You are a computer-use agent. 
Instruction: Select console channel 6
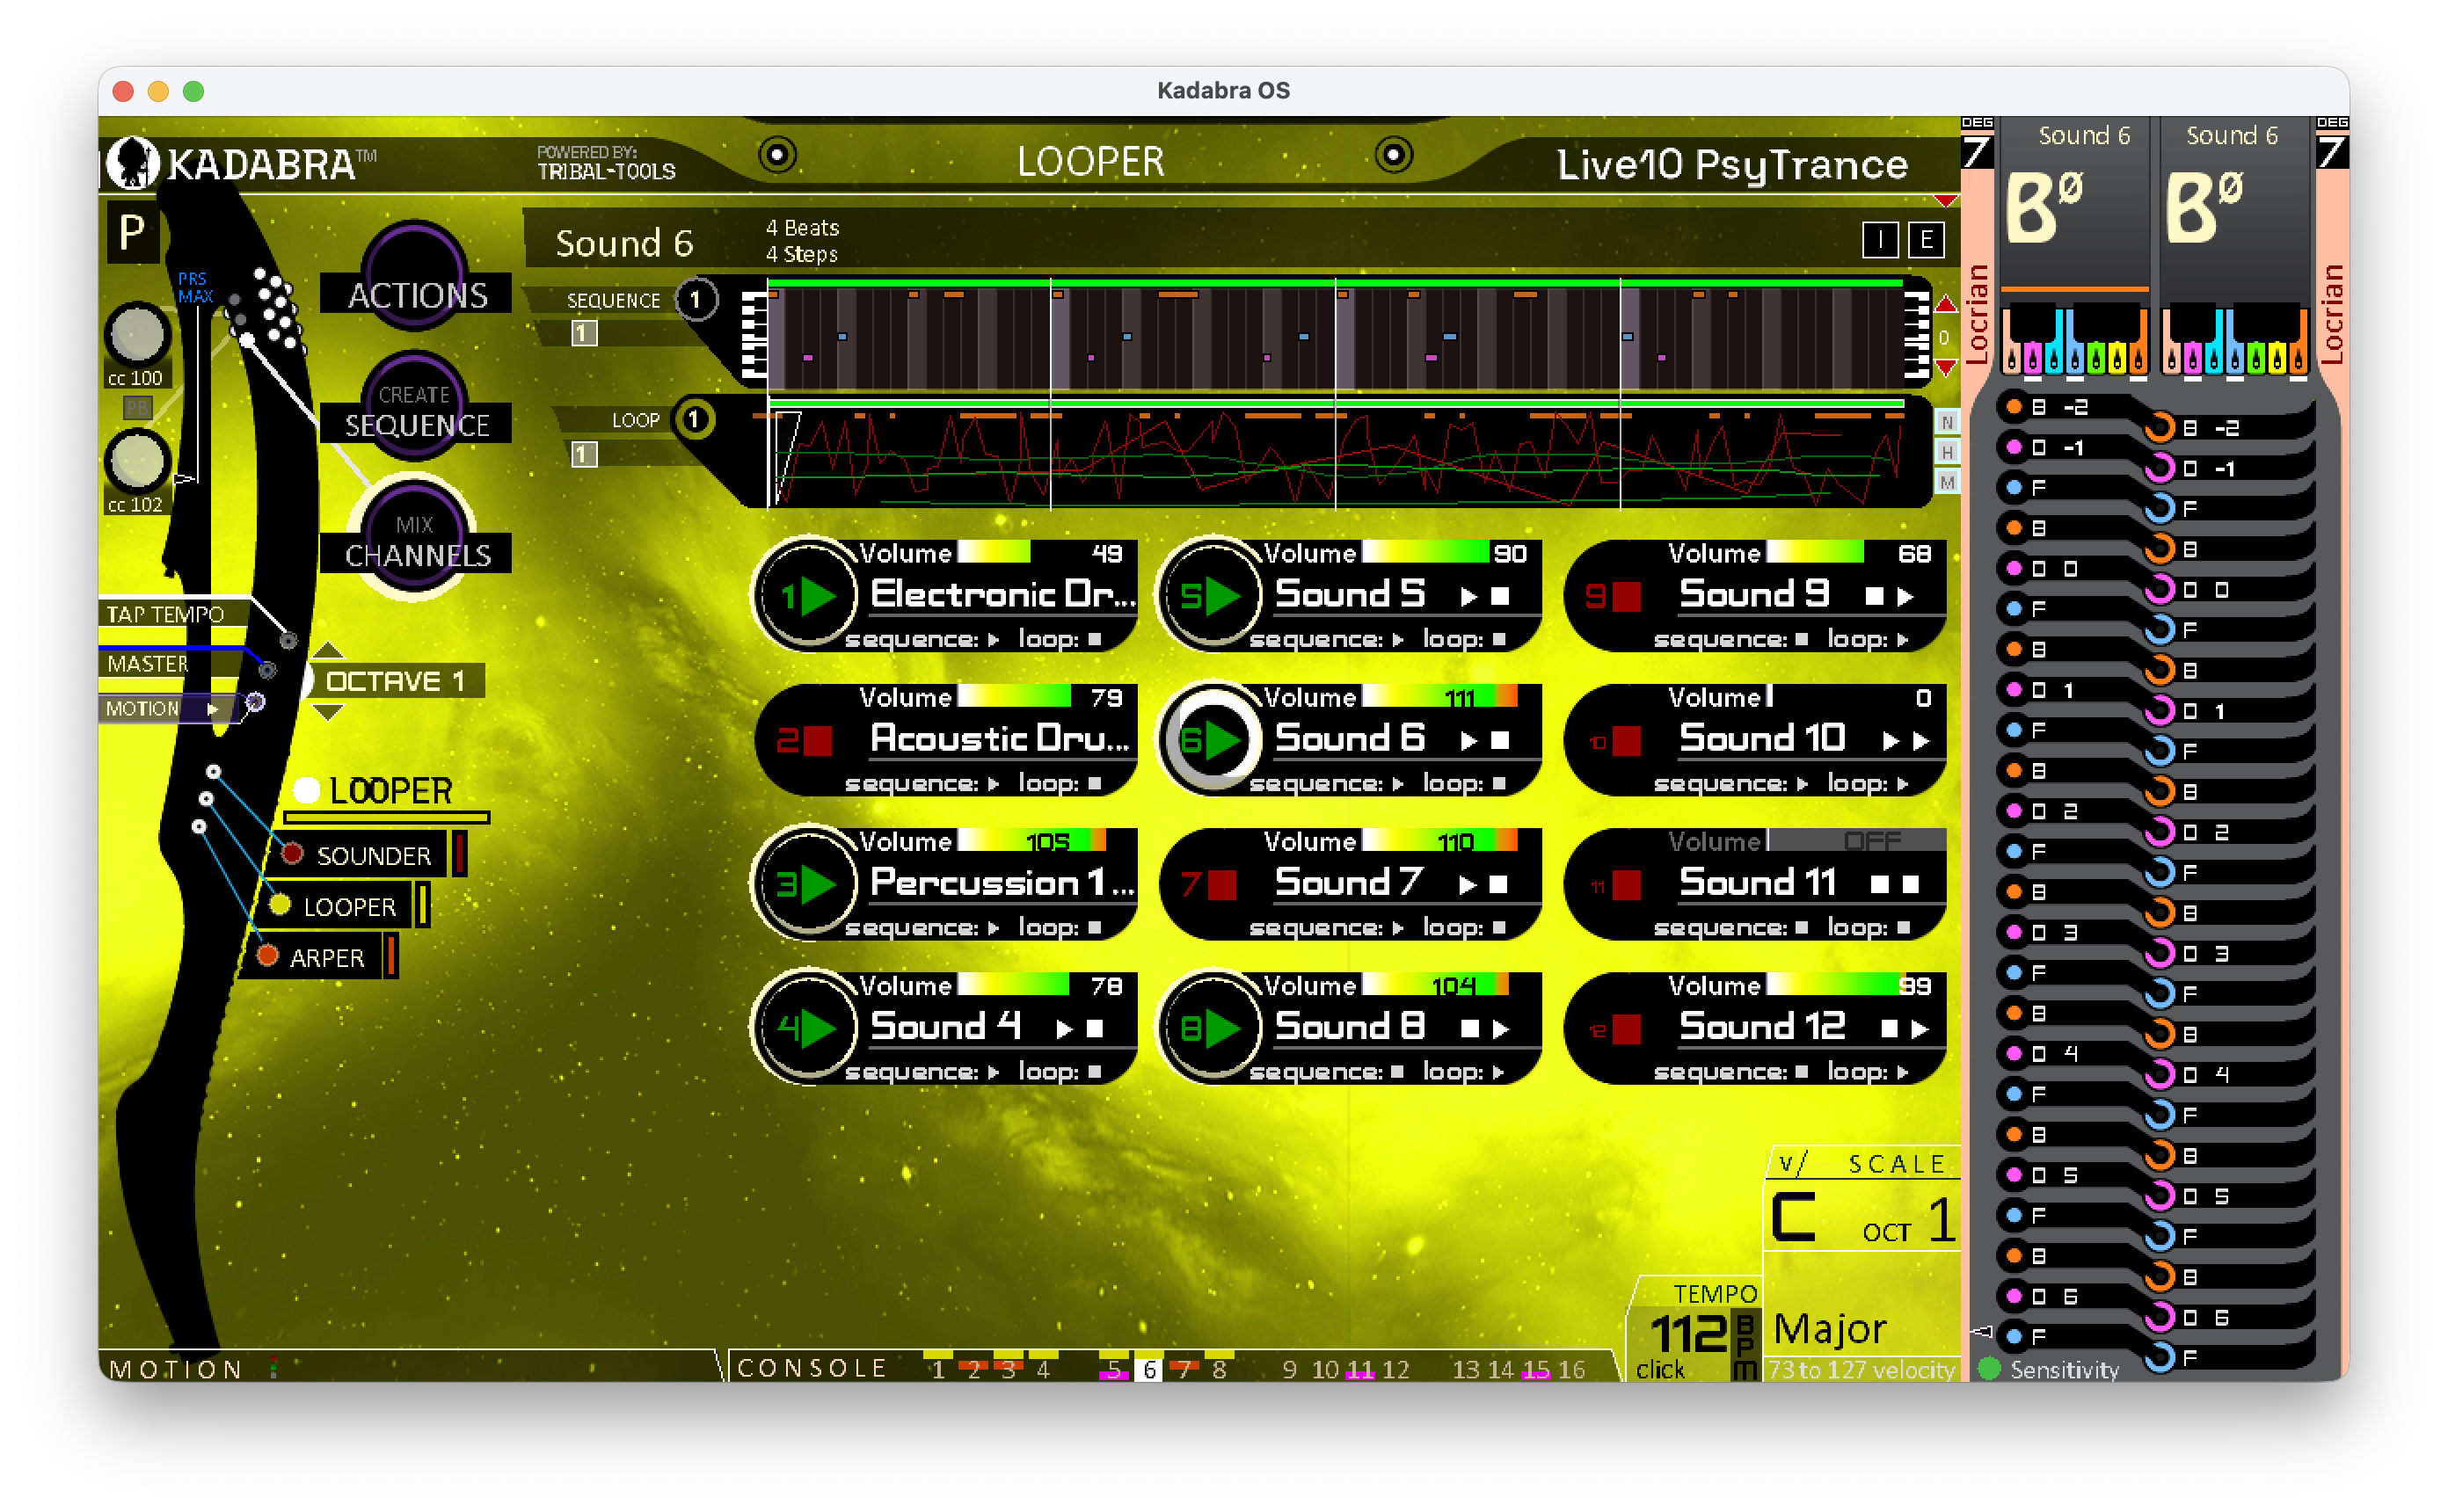coord(1149,1369)
